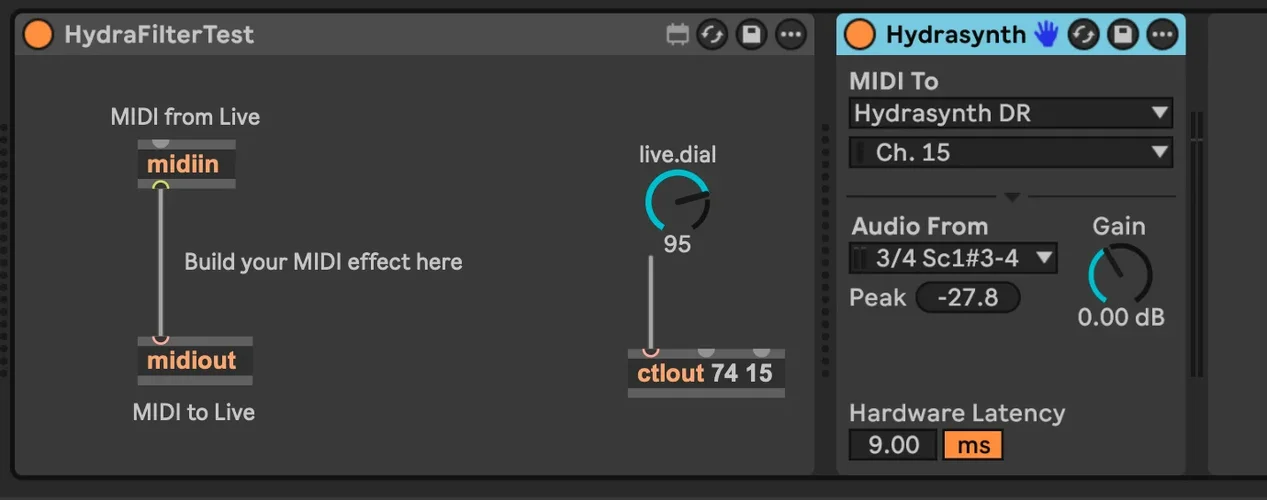Click the Peak value -27.8 display
The height and width of the screenshot is (500, 1267).
pyautogui.click(x=968, y=297)
